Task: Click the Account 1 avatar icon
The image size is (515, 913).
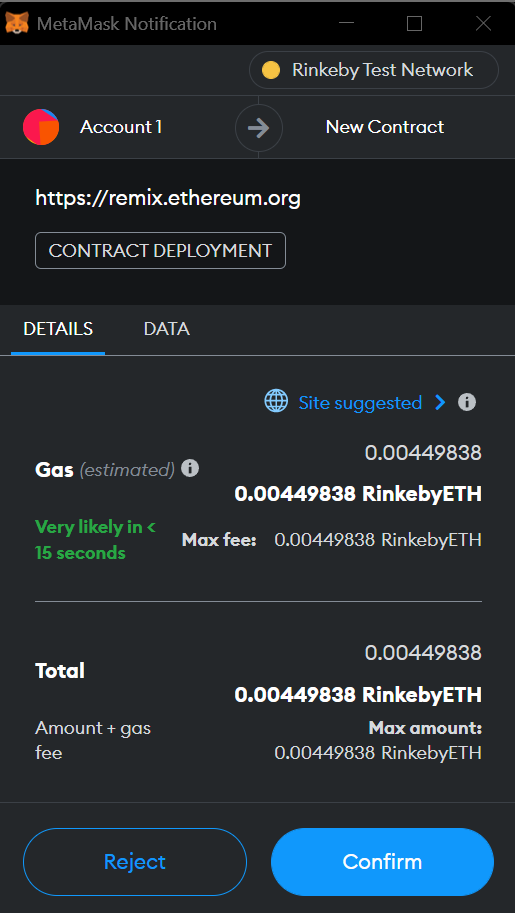Action: pyautogui.click(x=41, y=126)
